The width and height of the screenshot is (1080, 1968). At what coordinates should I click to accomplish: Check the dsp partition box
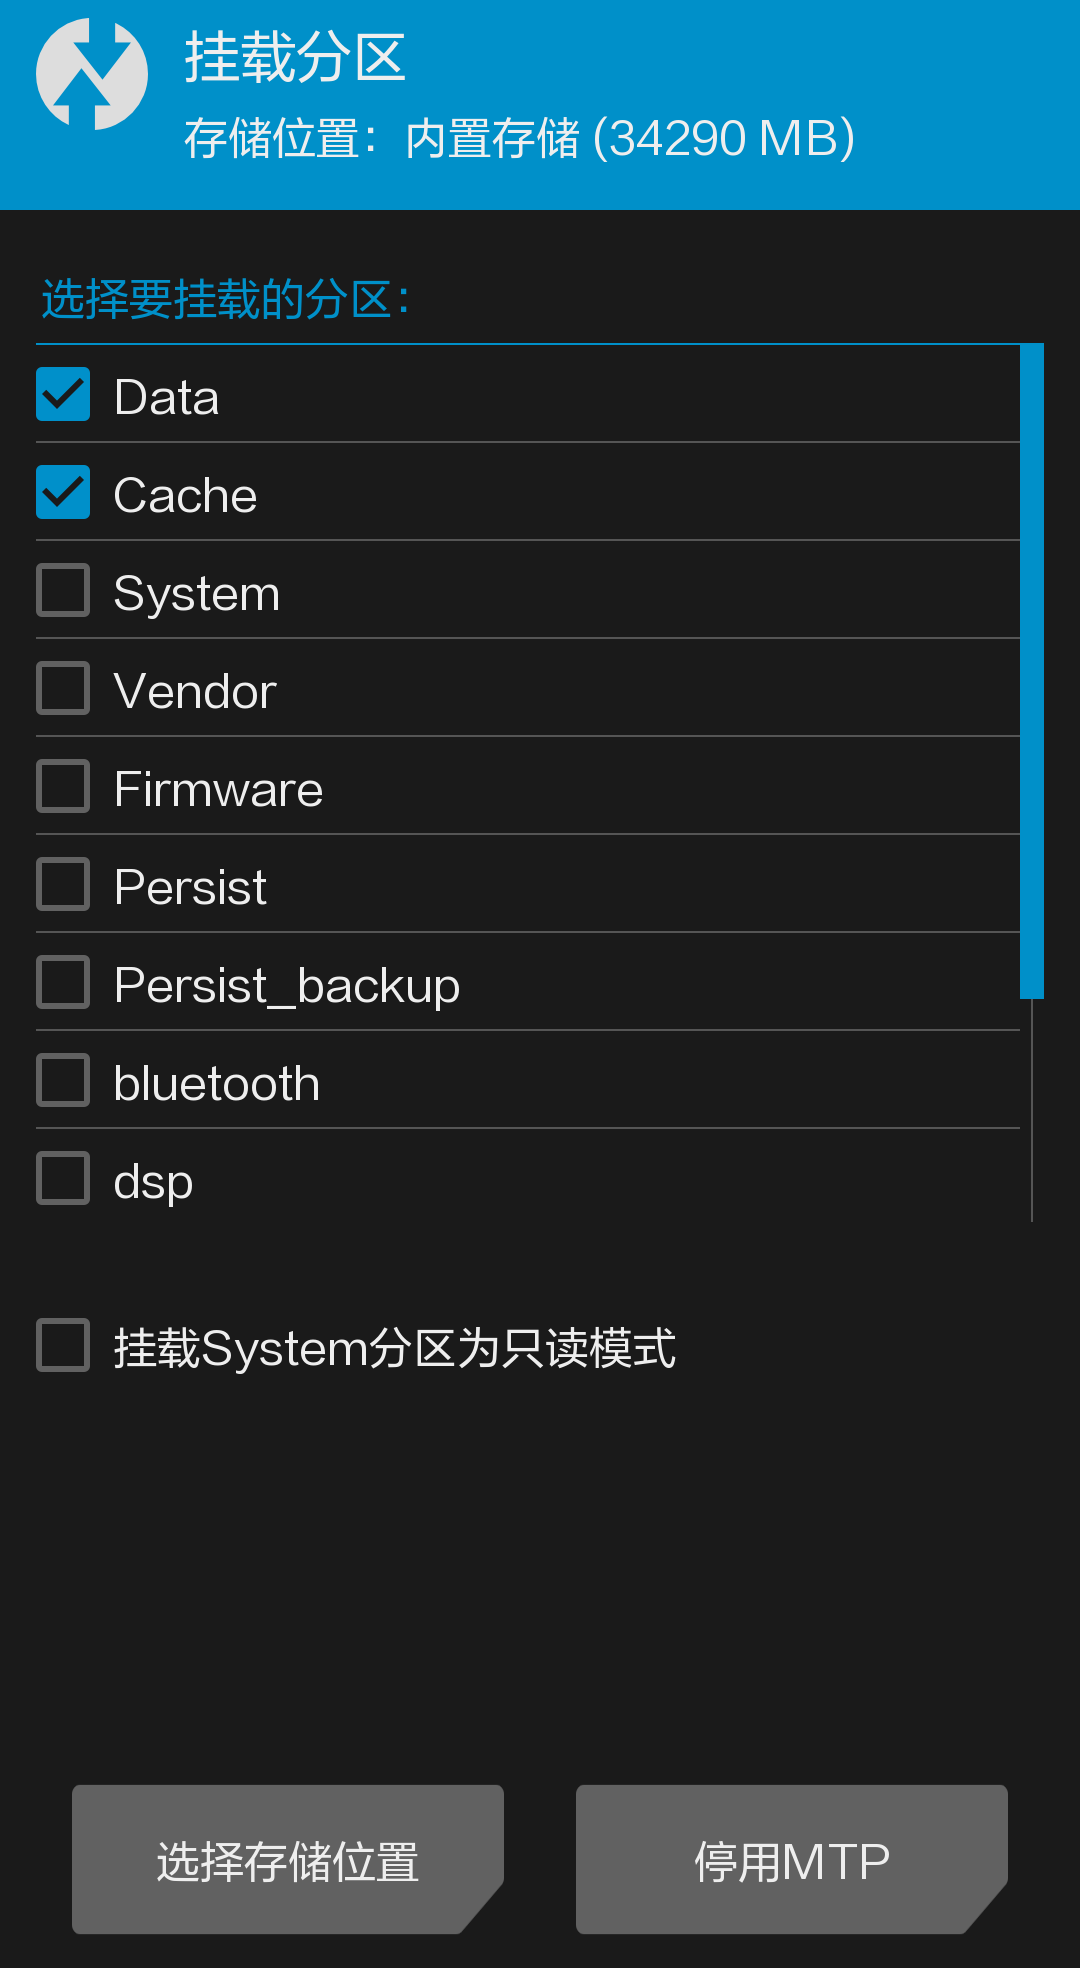pyautogui.click(x=63, y=1178)
